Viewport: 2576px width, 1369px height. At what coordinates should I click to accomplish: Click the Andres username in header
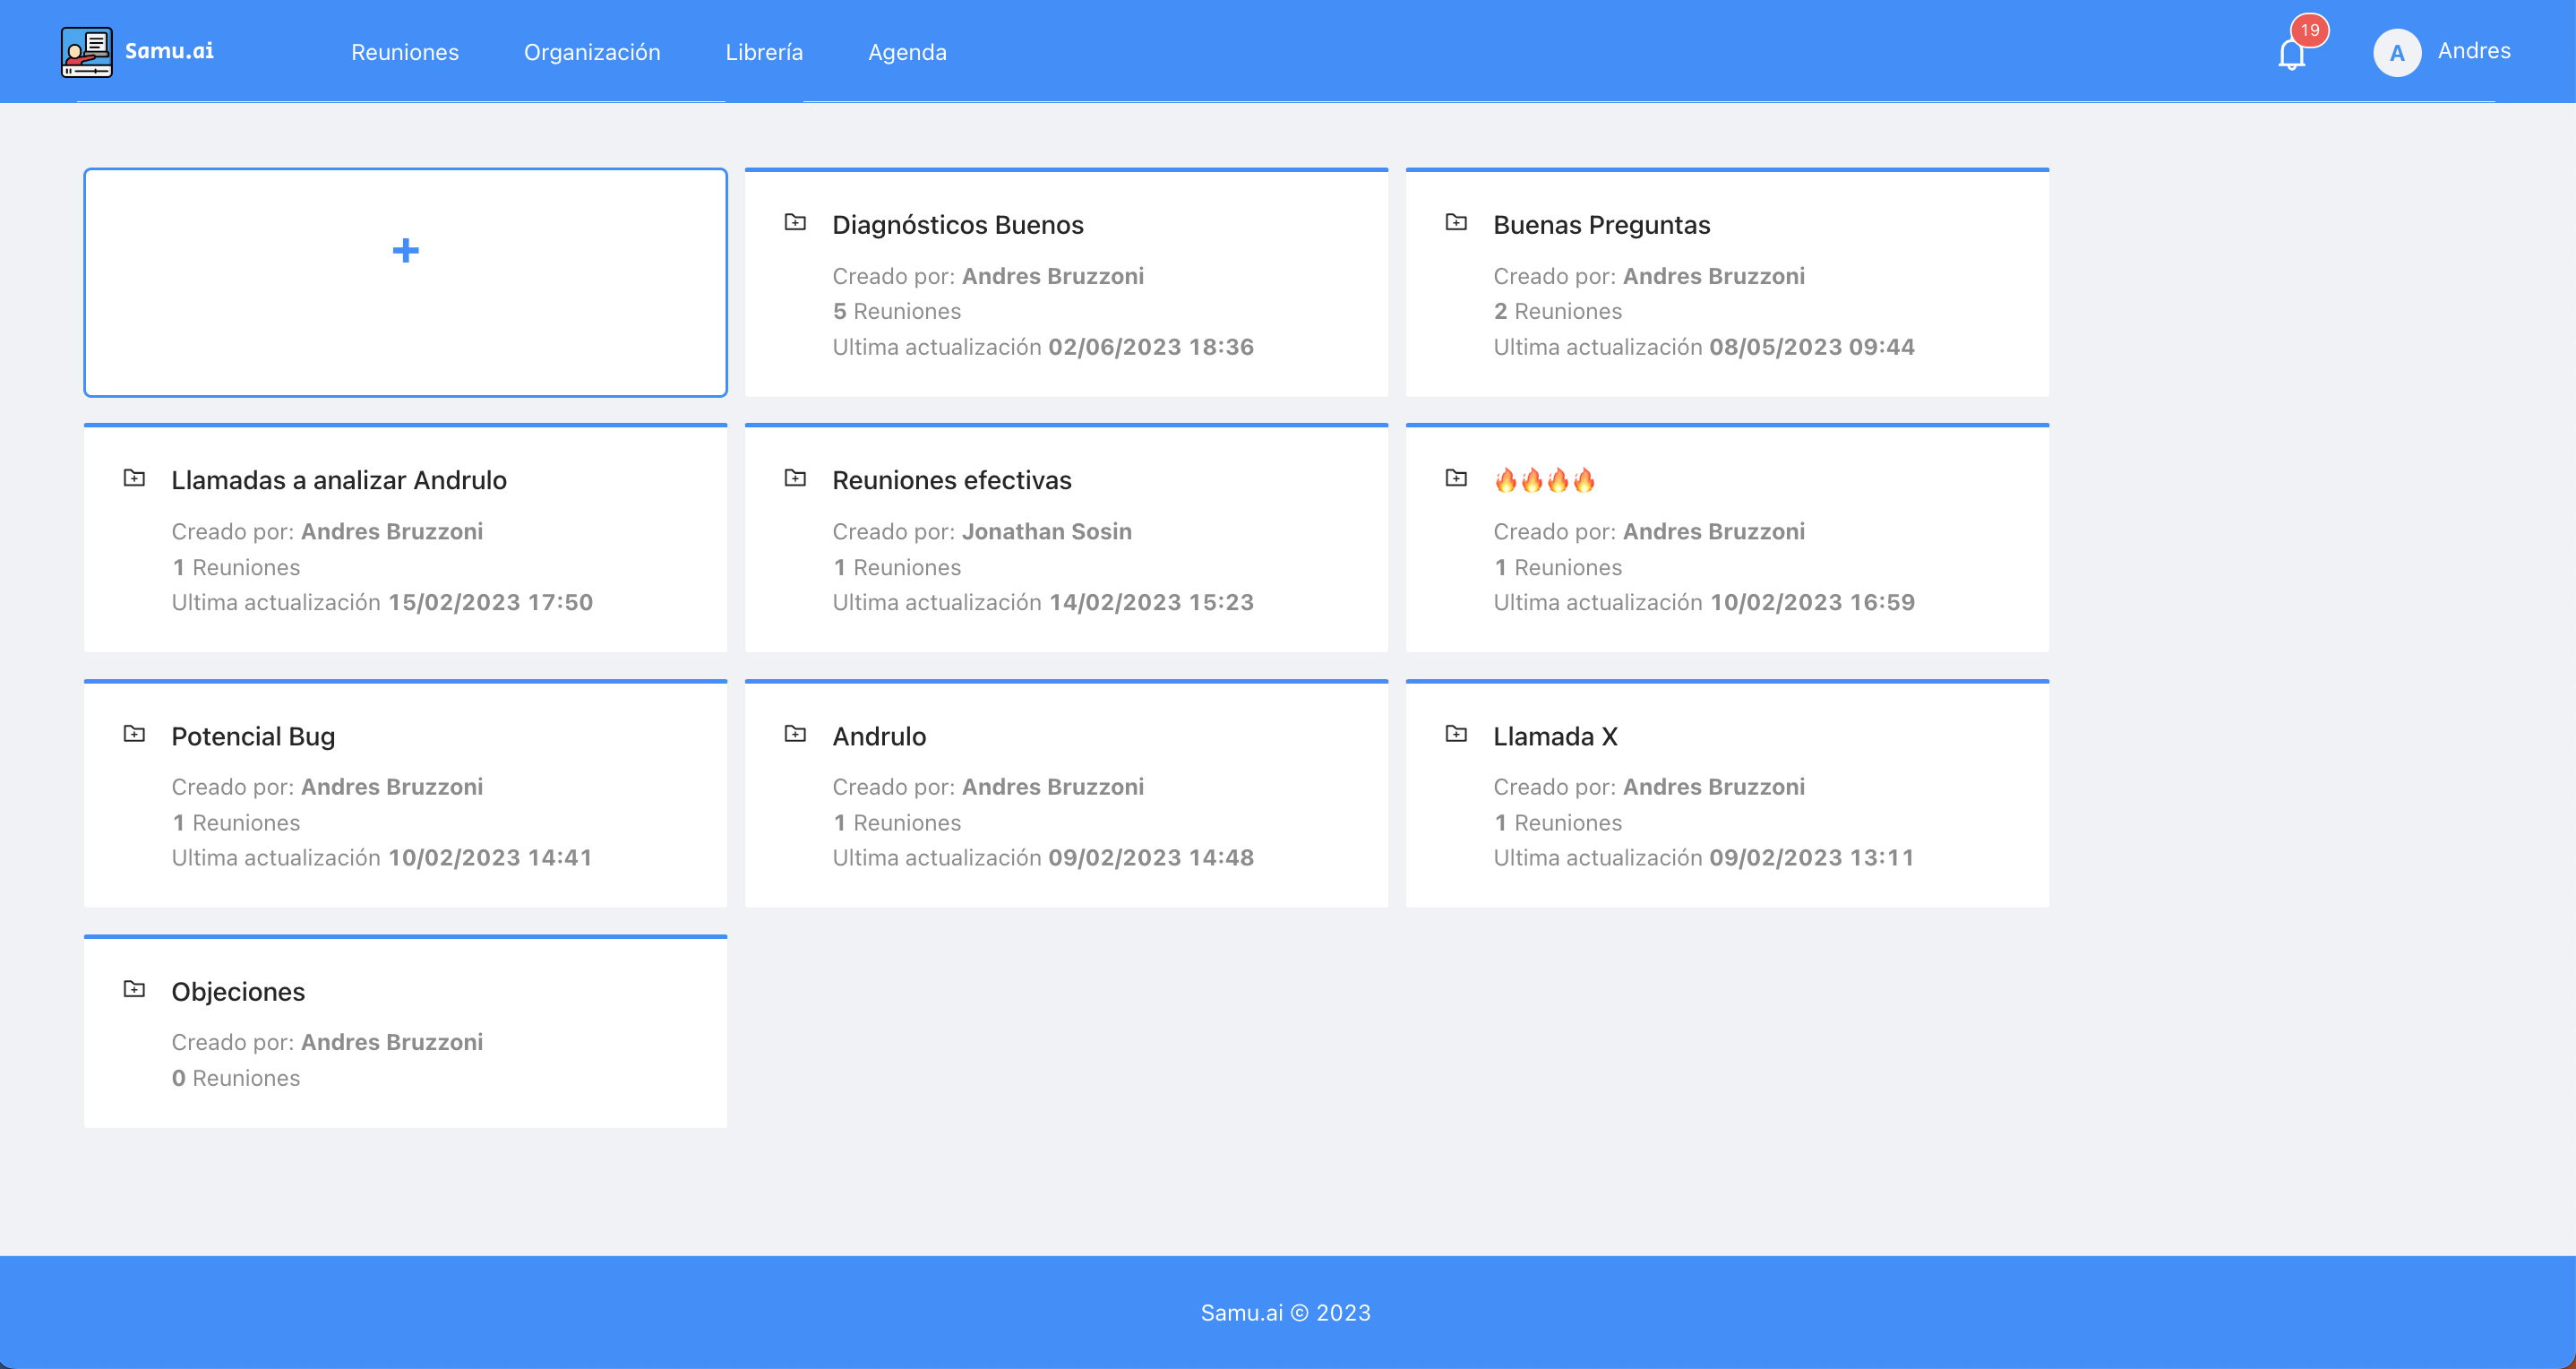(2473, 51)
